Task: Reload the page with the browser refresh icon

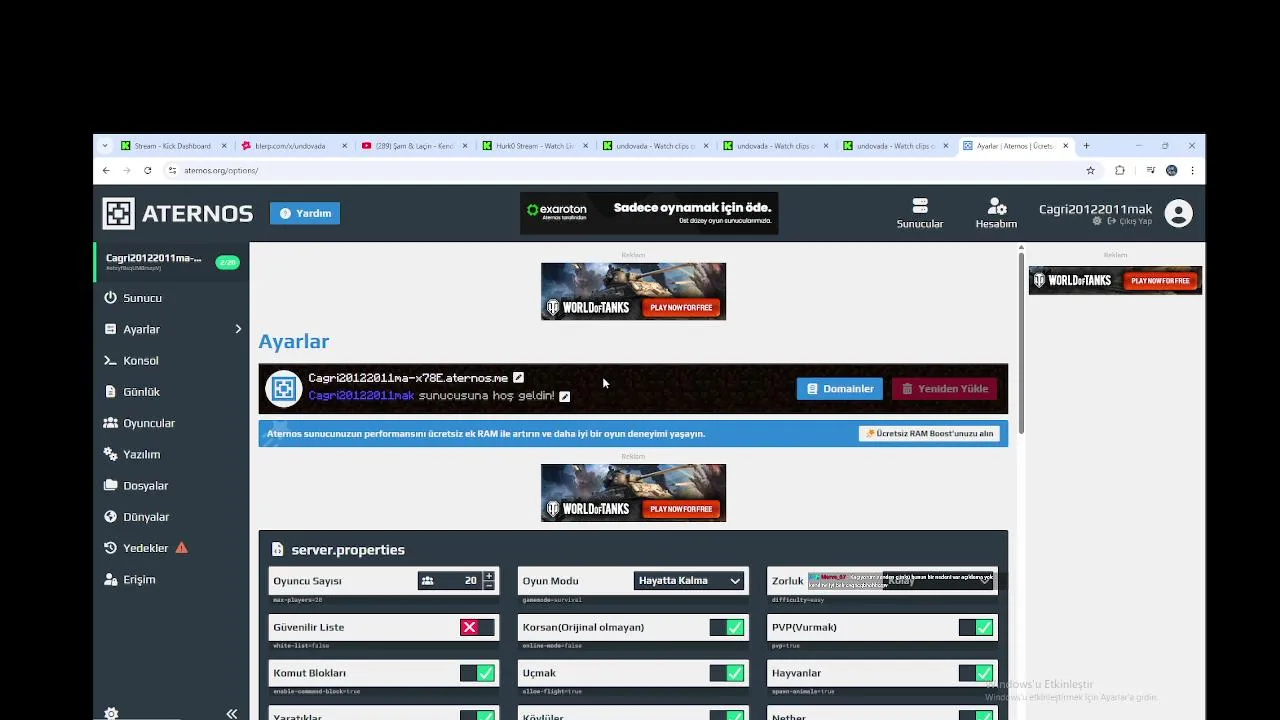Action: 147,170
